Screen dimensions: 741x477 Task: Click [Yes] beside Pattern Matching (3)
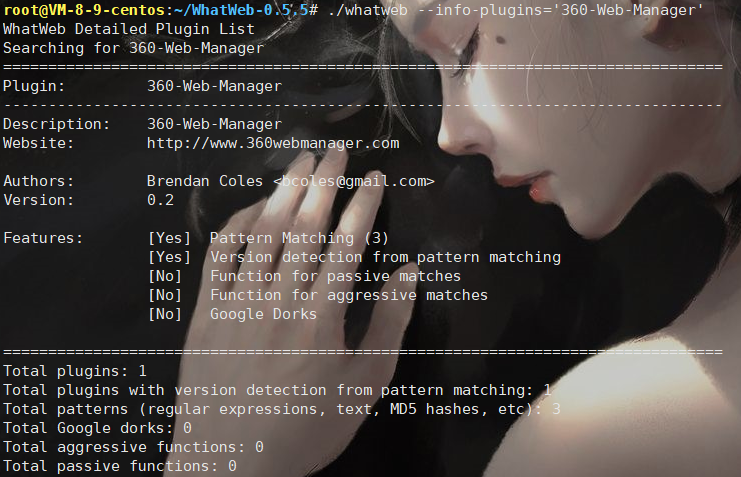[x=169, y=238]
